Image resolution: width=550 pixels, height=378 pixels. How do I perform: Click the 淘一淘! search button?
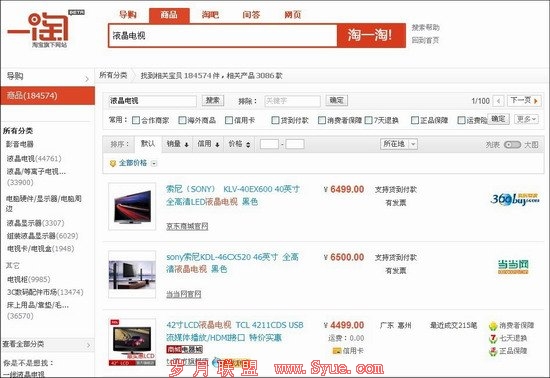point(371,35)
